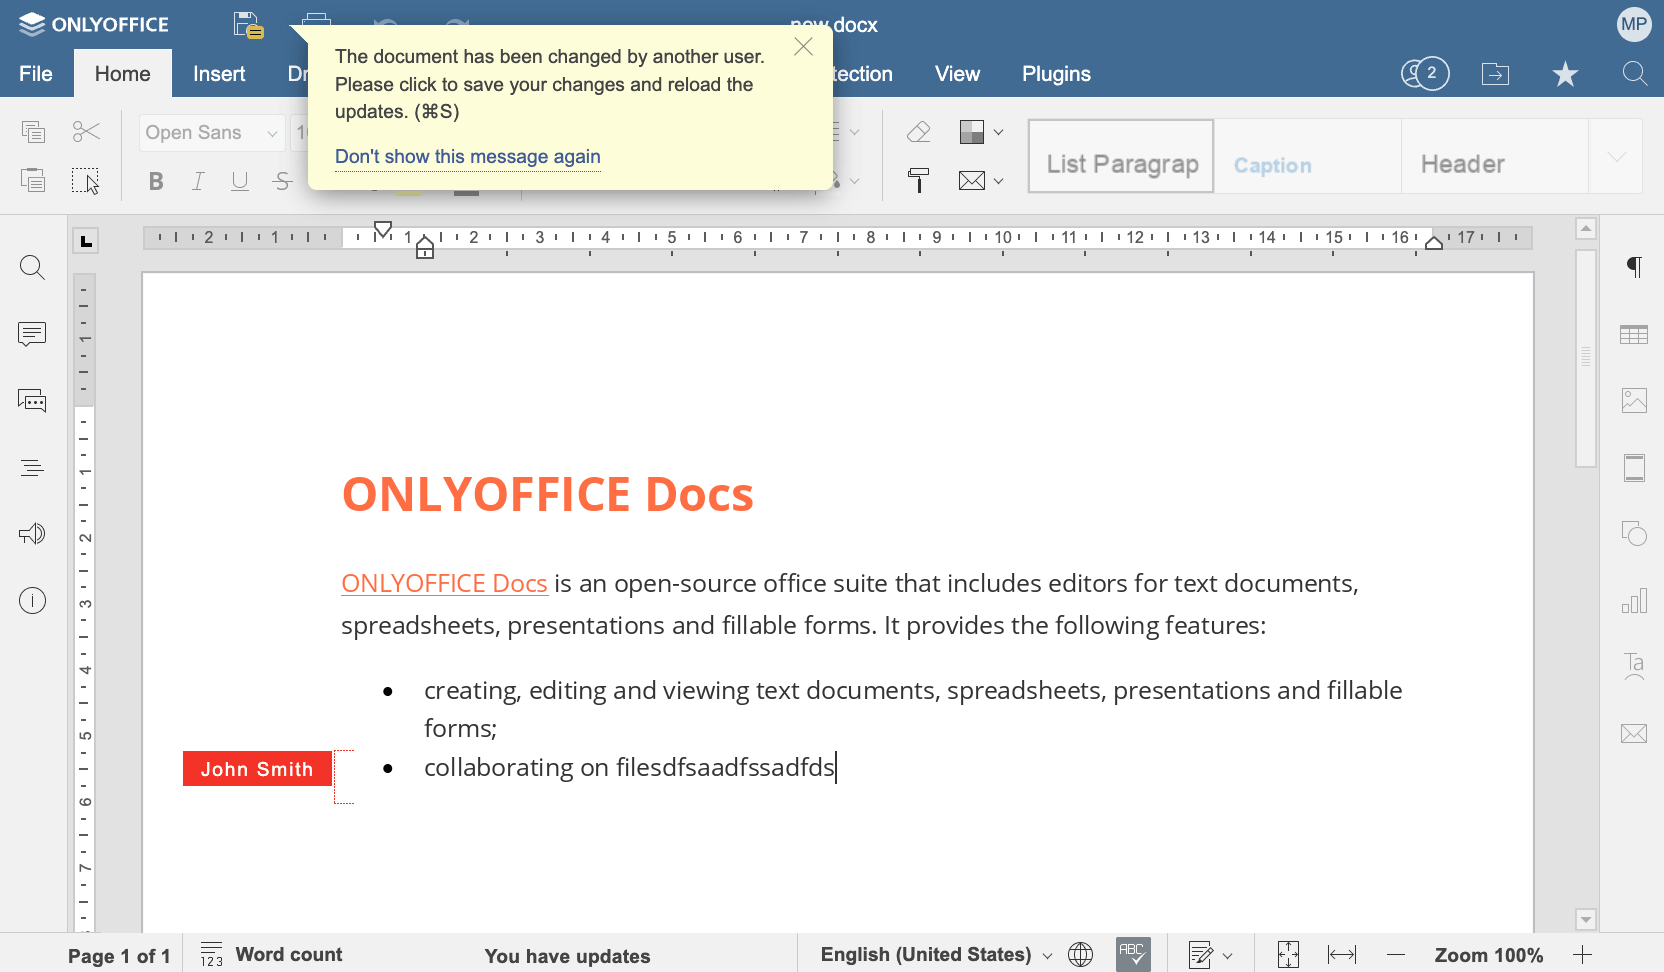Click the Select all icon
This screenshot has height=972, width=1664.
tap(86, 180)
